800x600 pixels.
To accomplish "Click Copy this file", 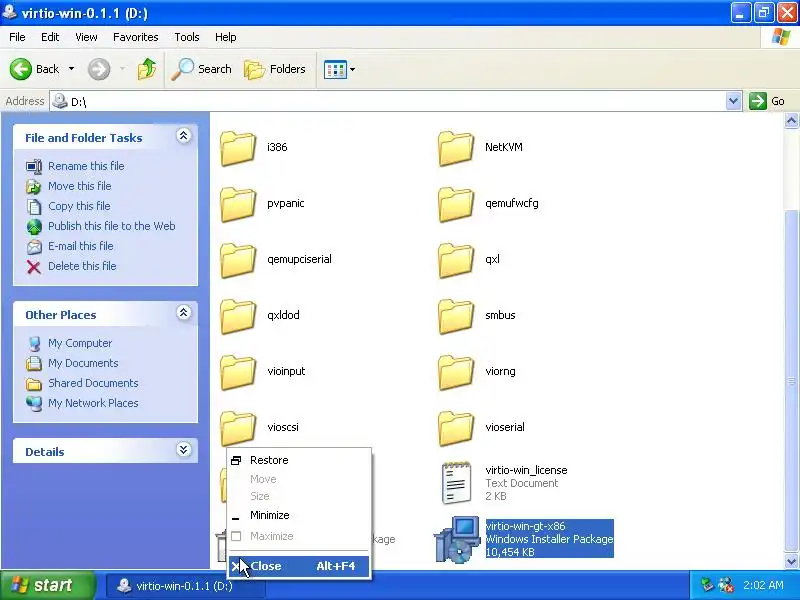I will pyautogui.click(x=79, y=206).
